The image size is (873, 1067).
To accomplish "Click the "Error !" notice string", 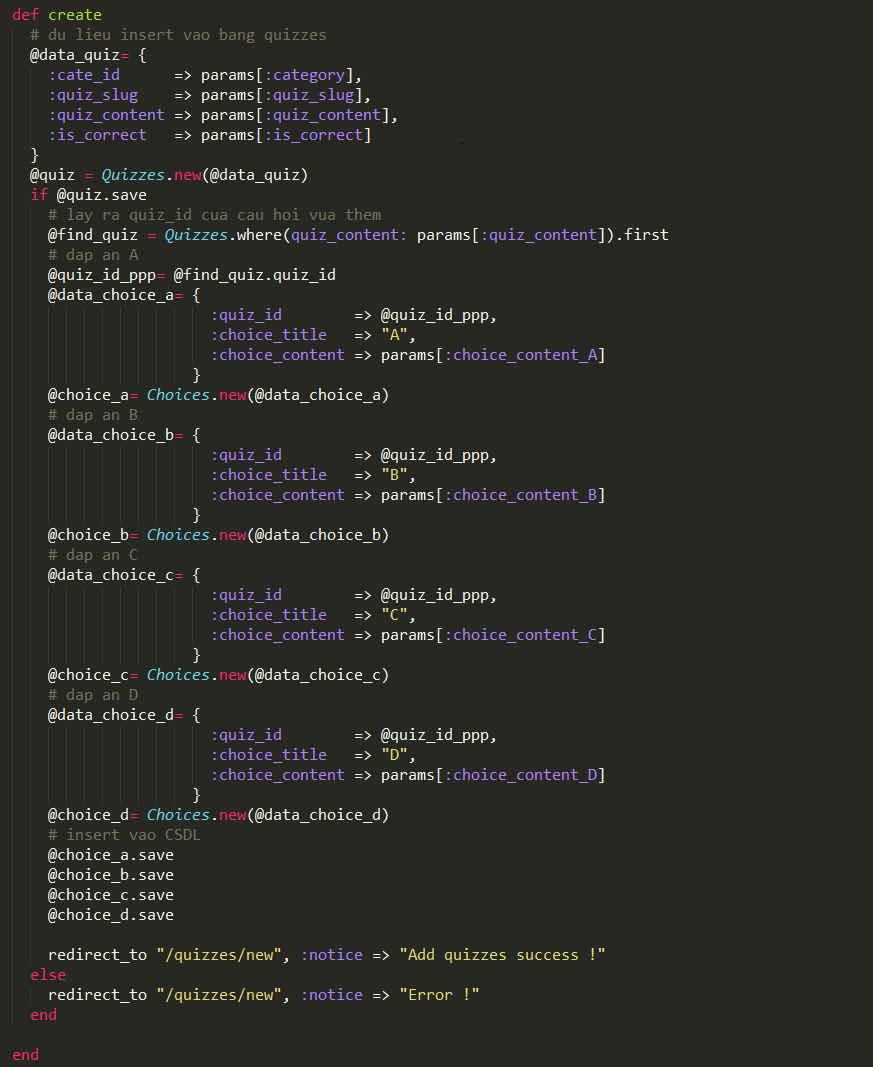I will [439, 995].
